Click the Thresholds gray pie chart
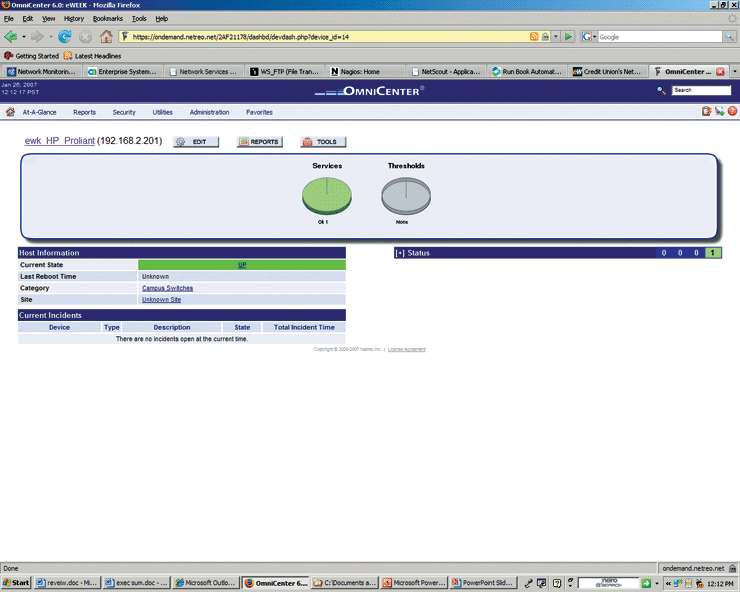The height and width of the screenshot is (592, 740). click(x=406, y=195)
